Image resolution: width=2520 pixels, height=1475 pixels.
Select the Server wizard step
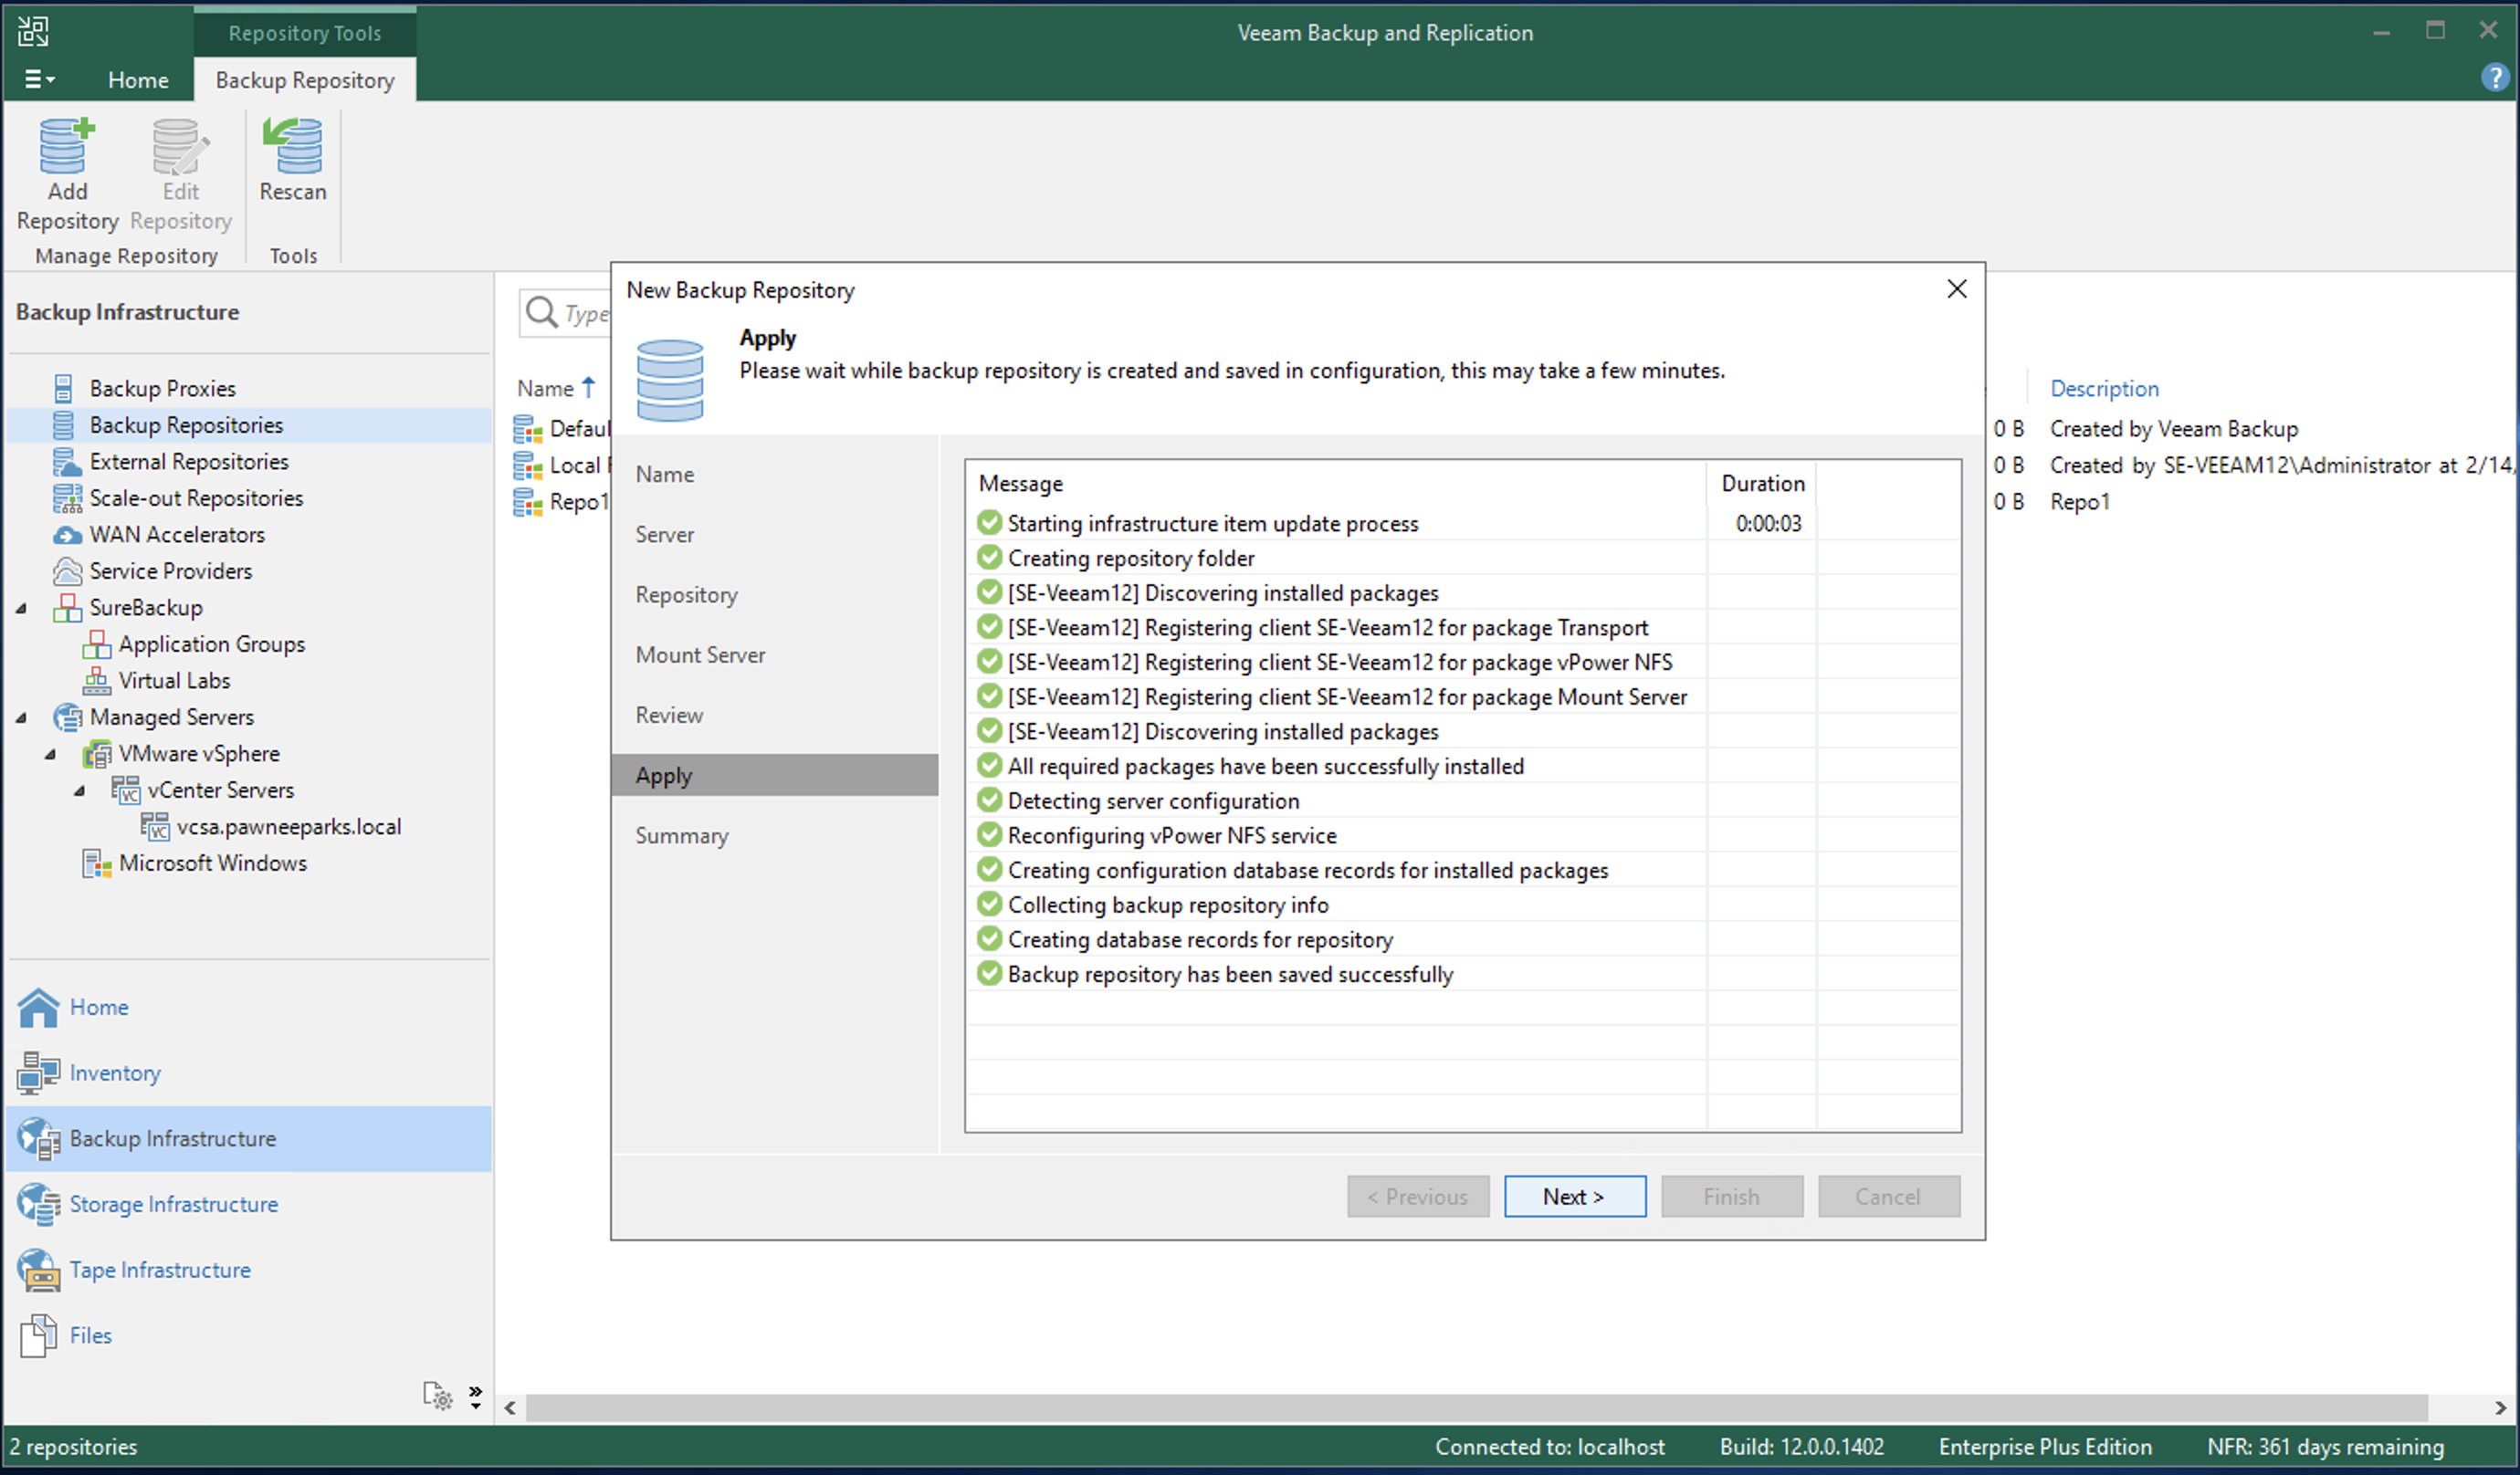(x=664, y=534)
